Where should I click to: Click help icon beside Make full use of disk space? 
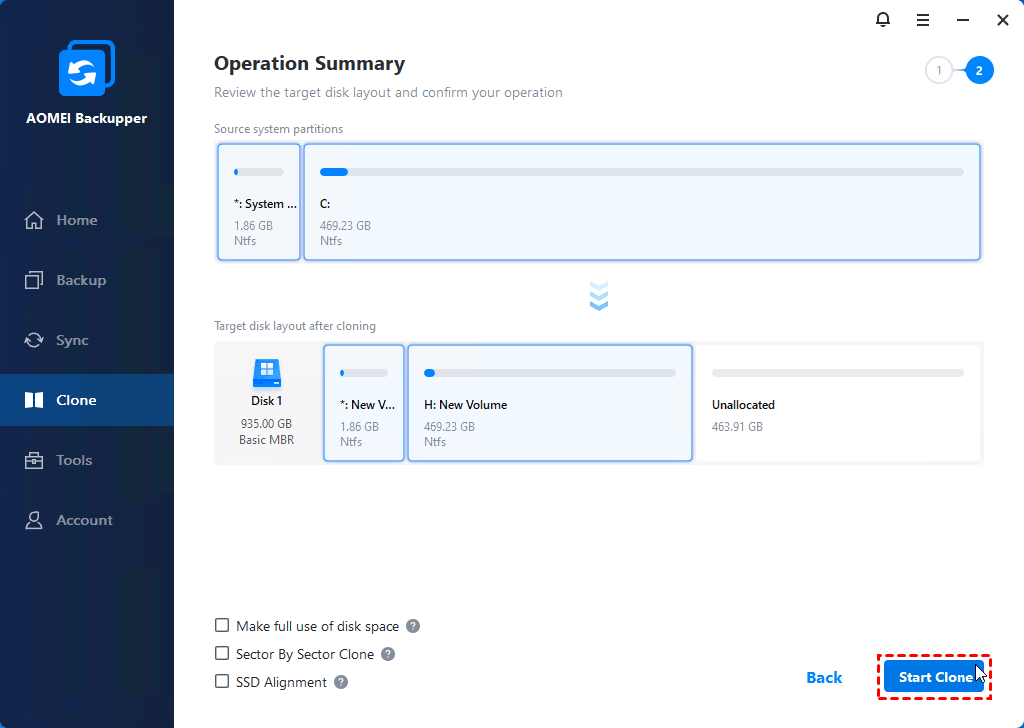[x=413, y=626]
